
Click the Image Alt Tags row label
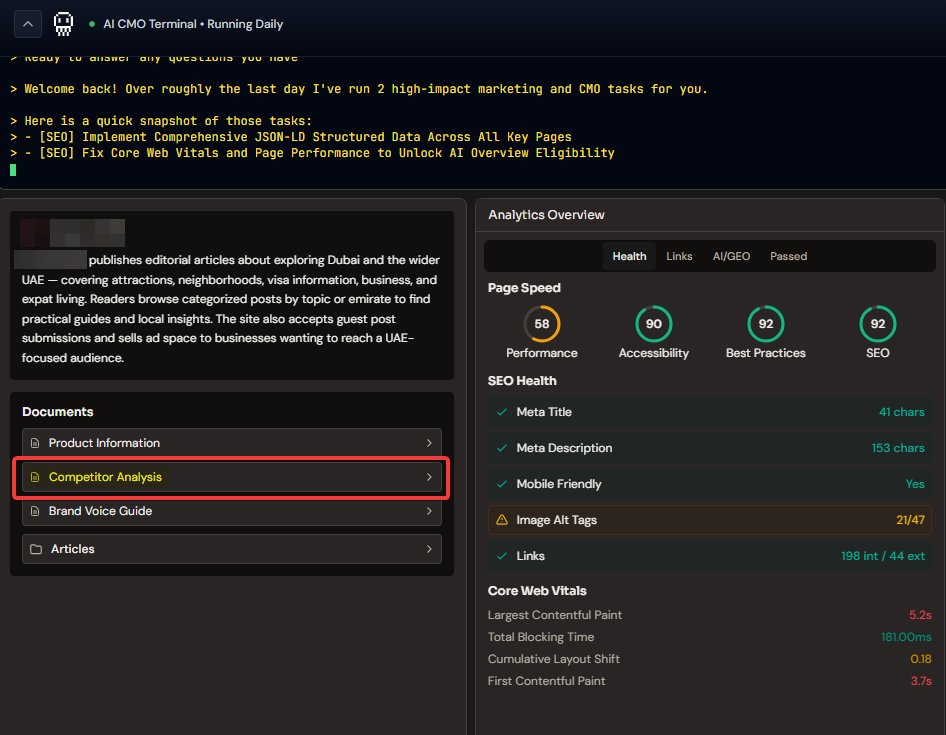pyautogui.click(x=556, y=520)
